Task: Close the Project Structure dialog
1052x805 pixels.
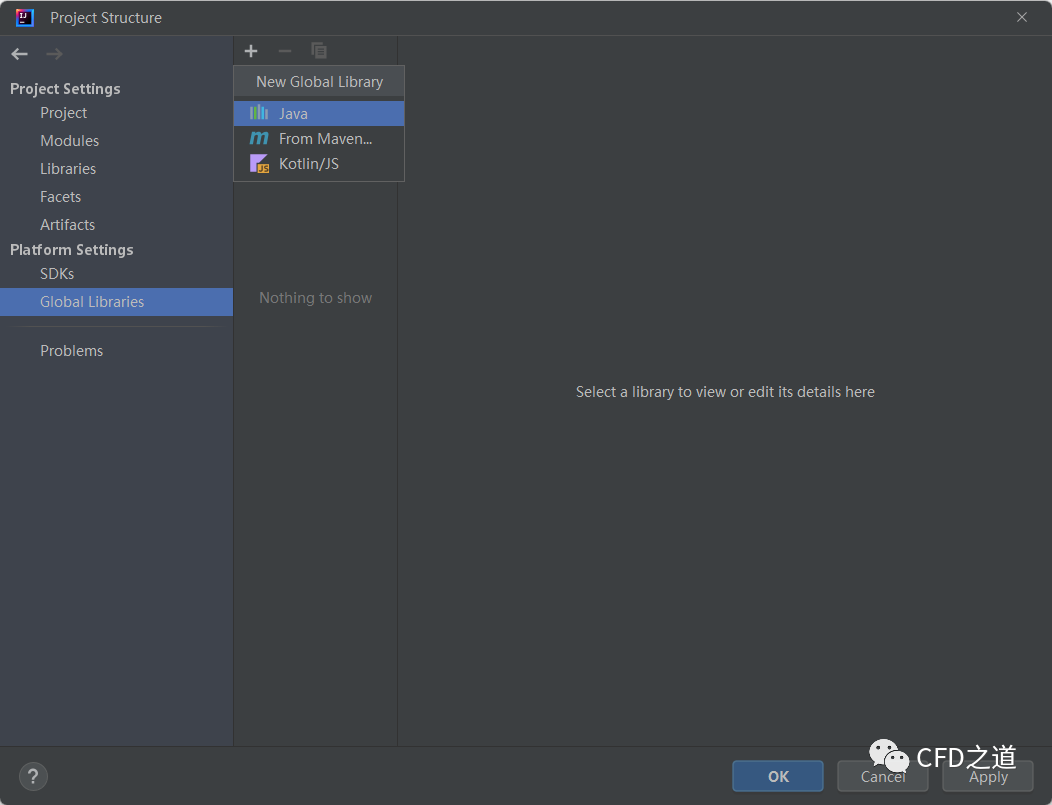Action: 1022,17
